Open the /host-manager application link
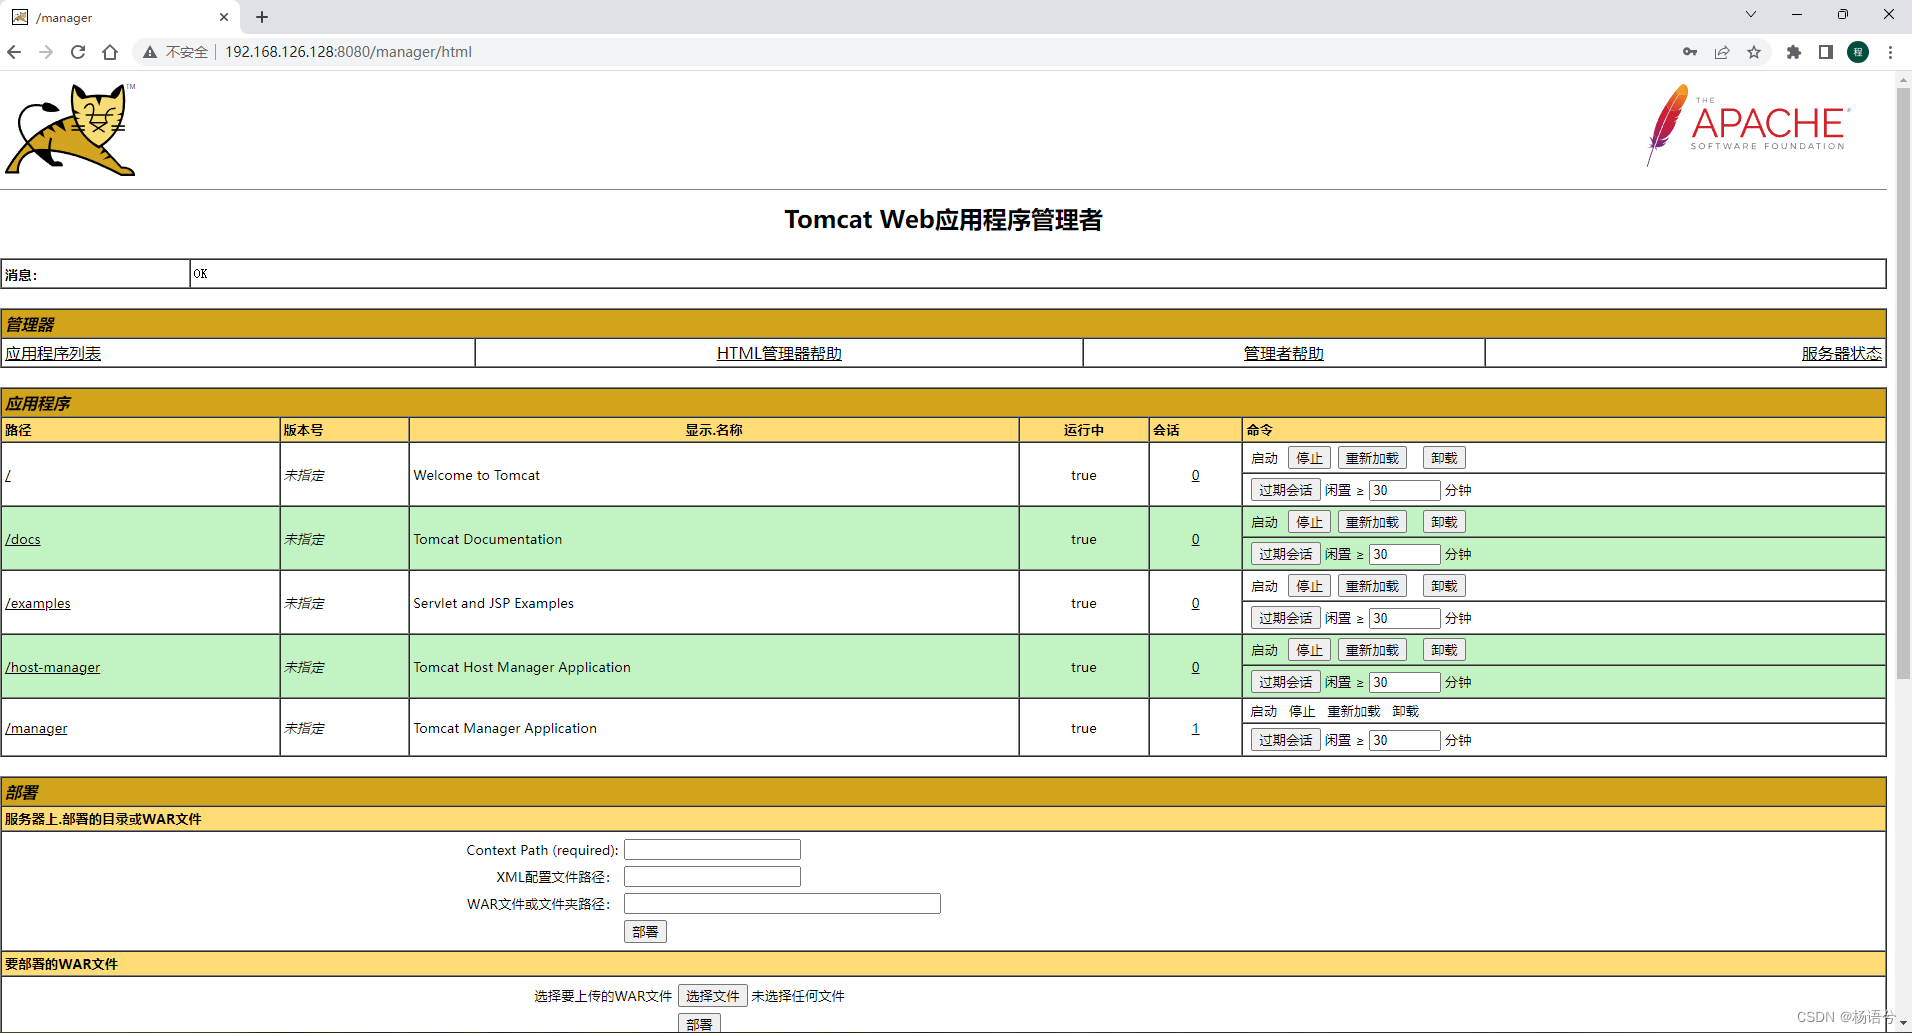This screenshot has width=1912, height=1033. (x=53, y=667)
